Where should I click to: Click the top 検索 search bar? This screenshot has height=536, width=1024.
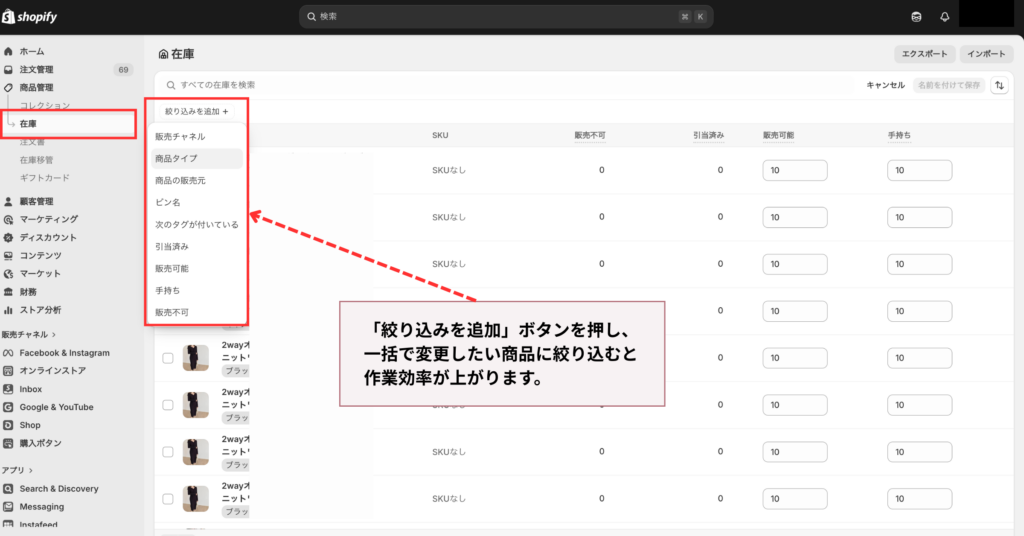[x=506, y=16]
